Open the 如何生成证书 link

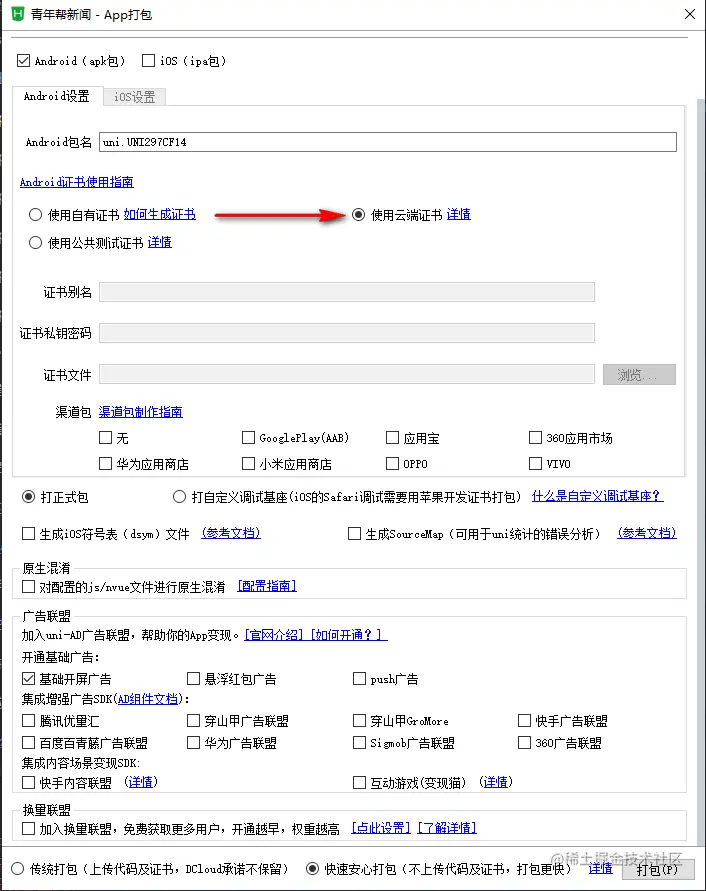pyautogui.click(x=160, y=214)
